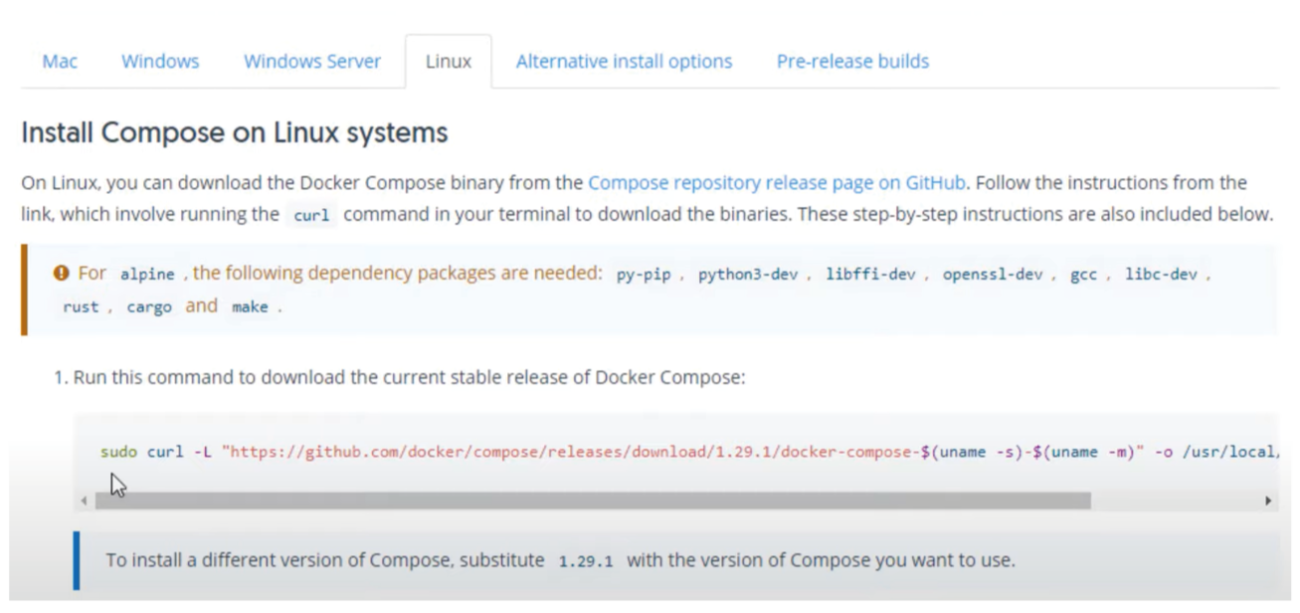This screenshot has width=1300, height=613.
Task: Click the orange warning icon in alpine note
Action: click(62, 273)
